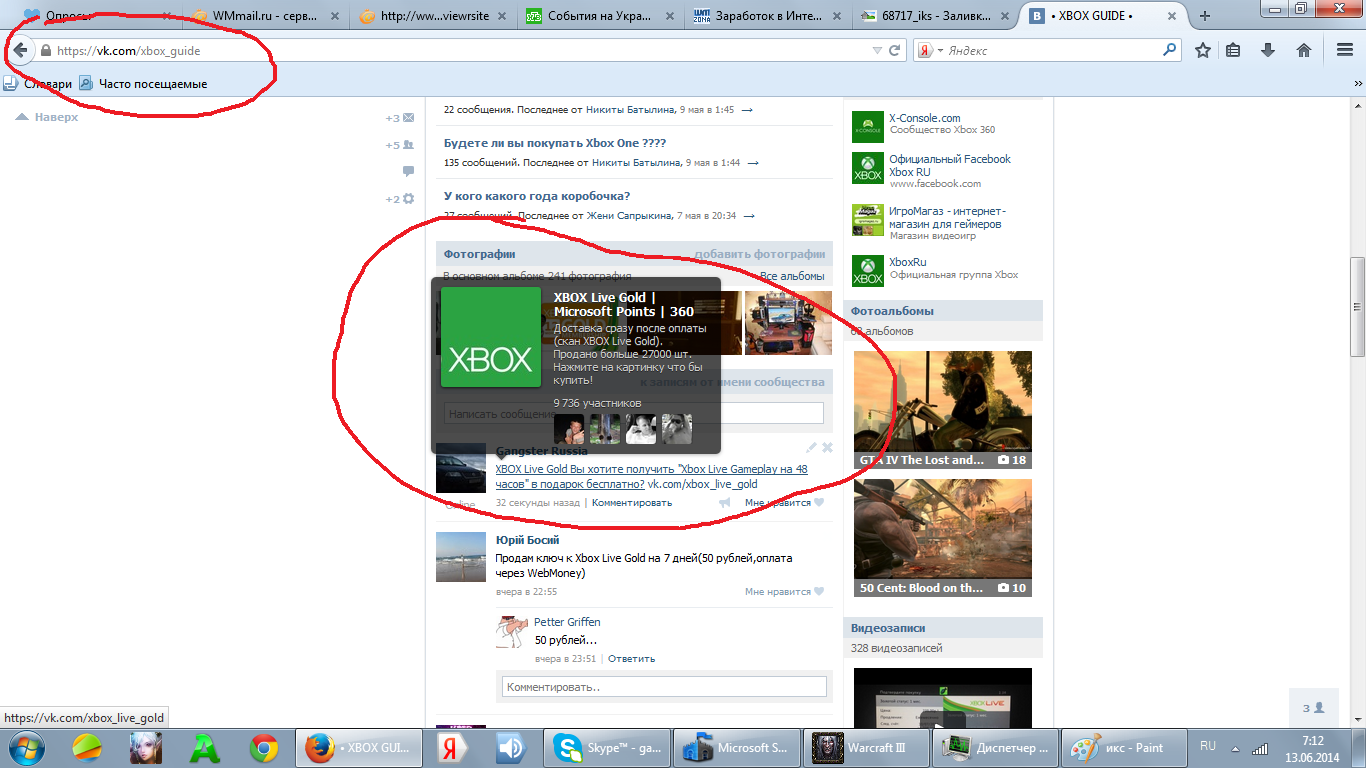
Task: Click the search magnifier icon
Action: 1169,50
